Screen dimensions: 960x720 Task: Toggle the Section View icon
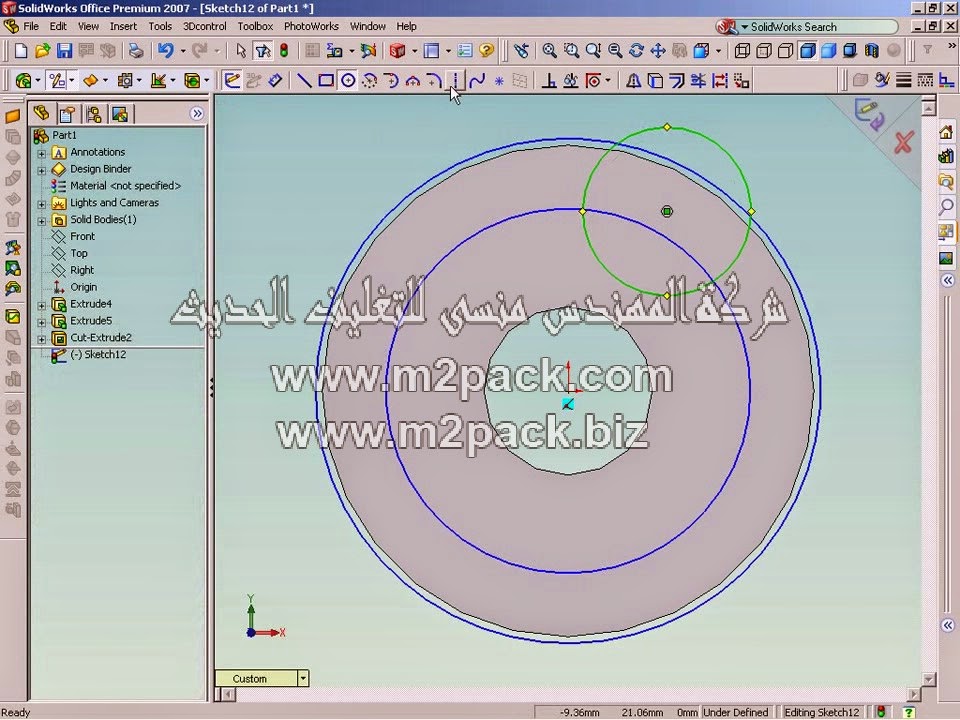click(x=872, y=51)
